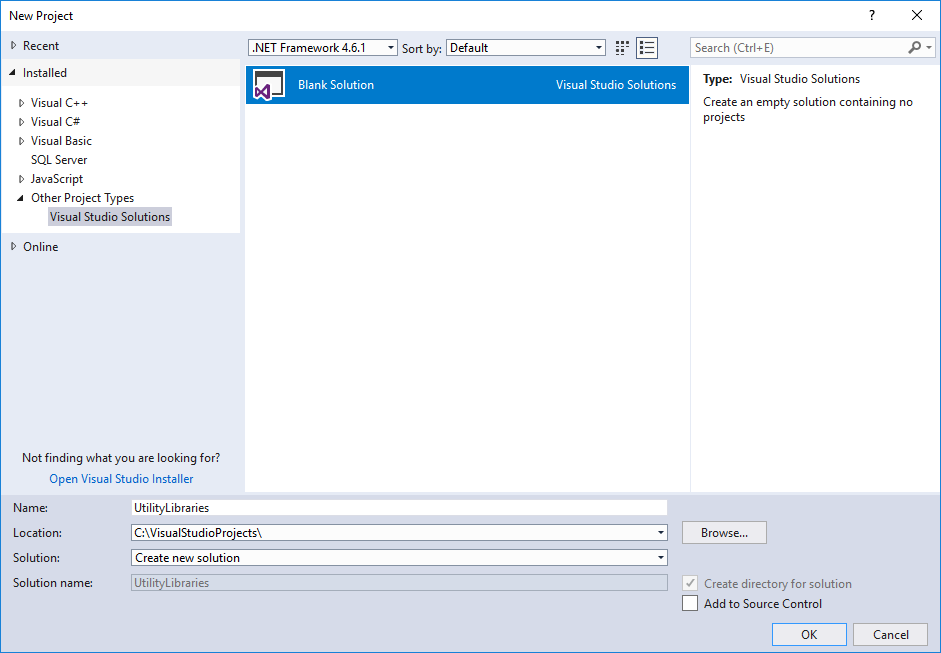941x653 pixels.
Task: Switch to small icons view
Action: point(622,47)
